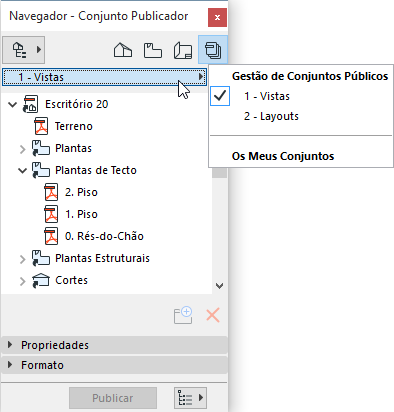The width and height of the screenshot is (394, 412).
Task: Select the 0. Rés-do-Chão item
Action: pos(104,236)
